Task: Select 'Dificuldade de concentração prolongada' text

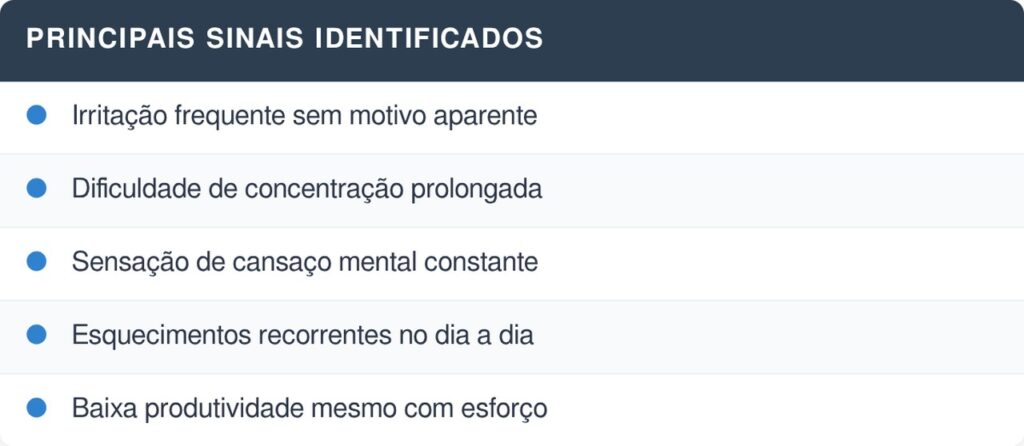Action: [306, 189]
